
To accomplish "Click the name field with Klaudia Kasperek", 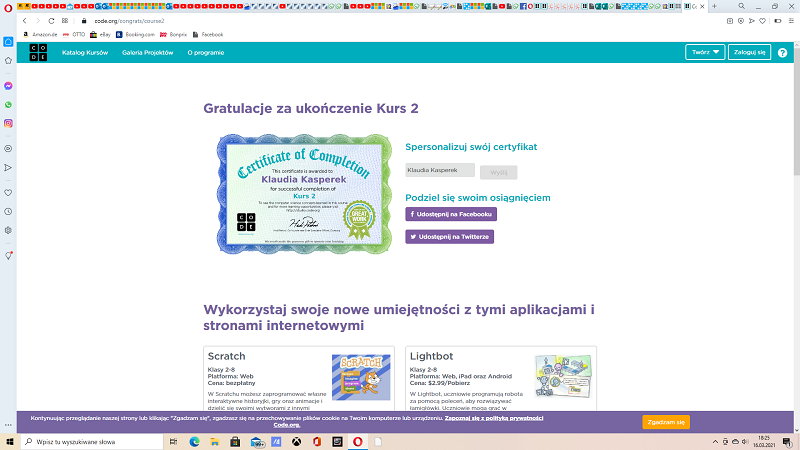I will (440, 171).
